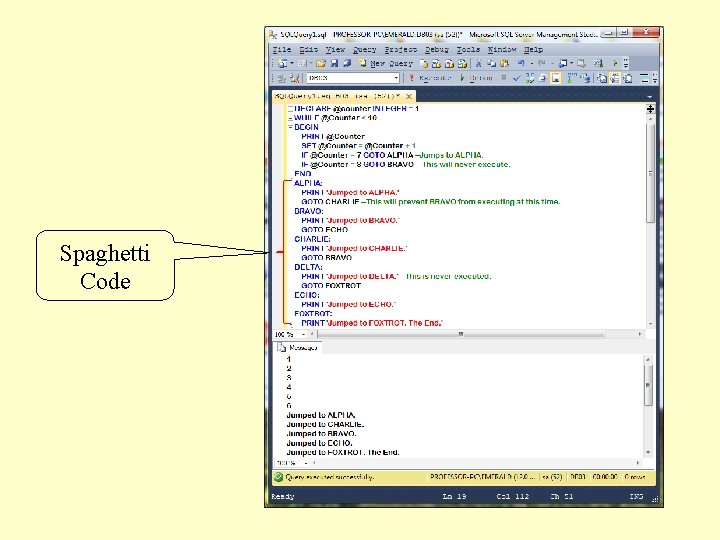Click the New Query toolbar button
The image size is (720, 540).
tap(390, 63)
